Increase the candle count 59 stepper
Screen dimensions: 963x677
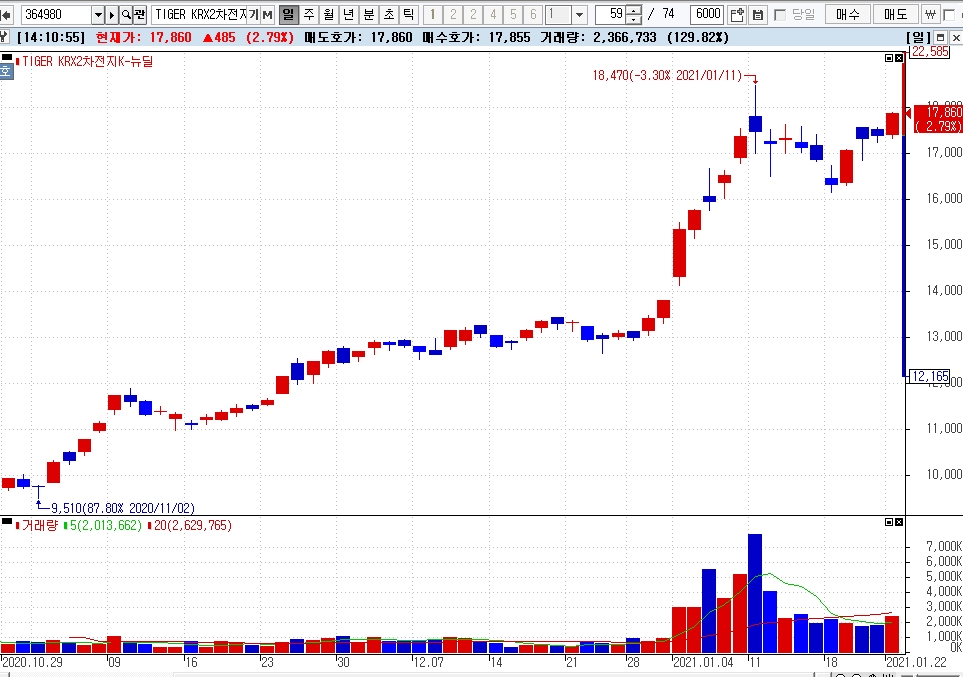click(636, 10)
